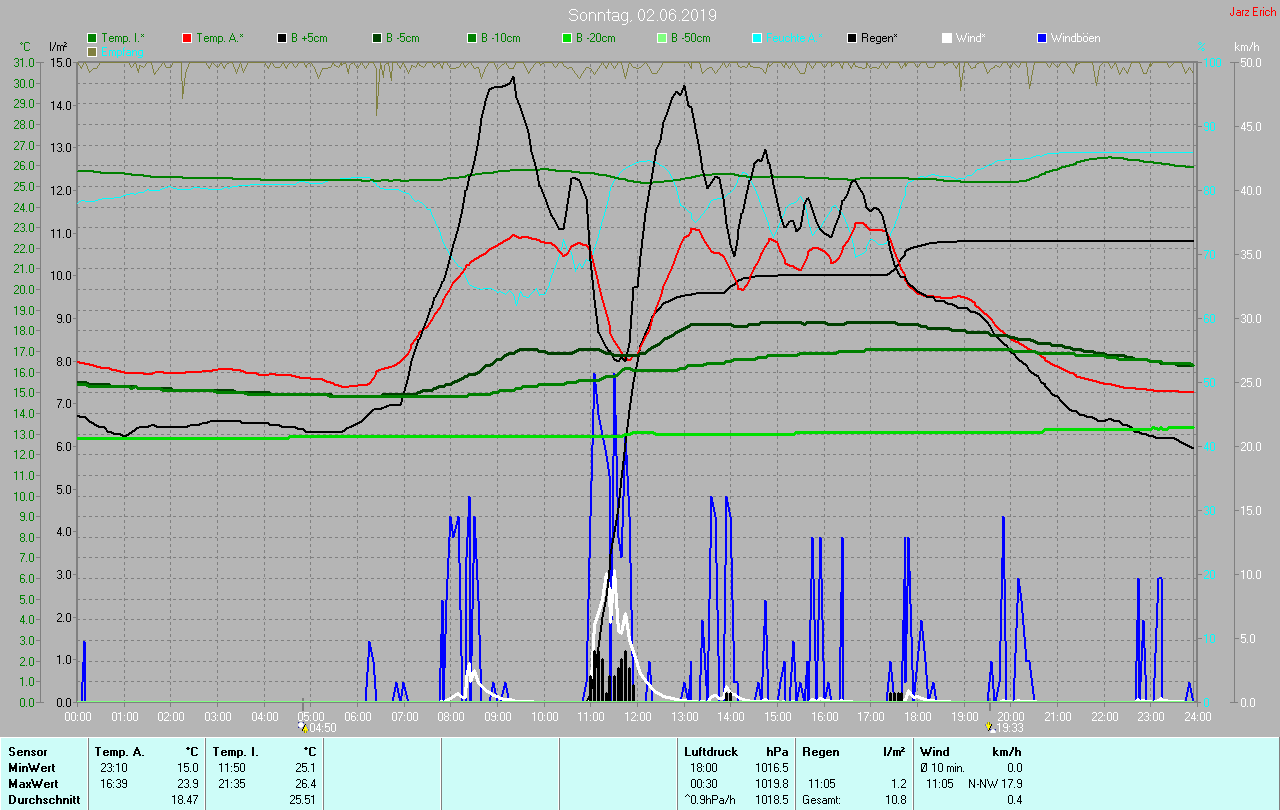Click the Regen column header in table
The width and height of the screenshot is (1280, 810).
(820, 751)
